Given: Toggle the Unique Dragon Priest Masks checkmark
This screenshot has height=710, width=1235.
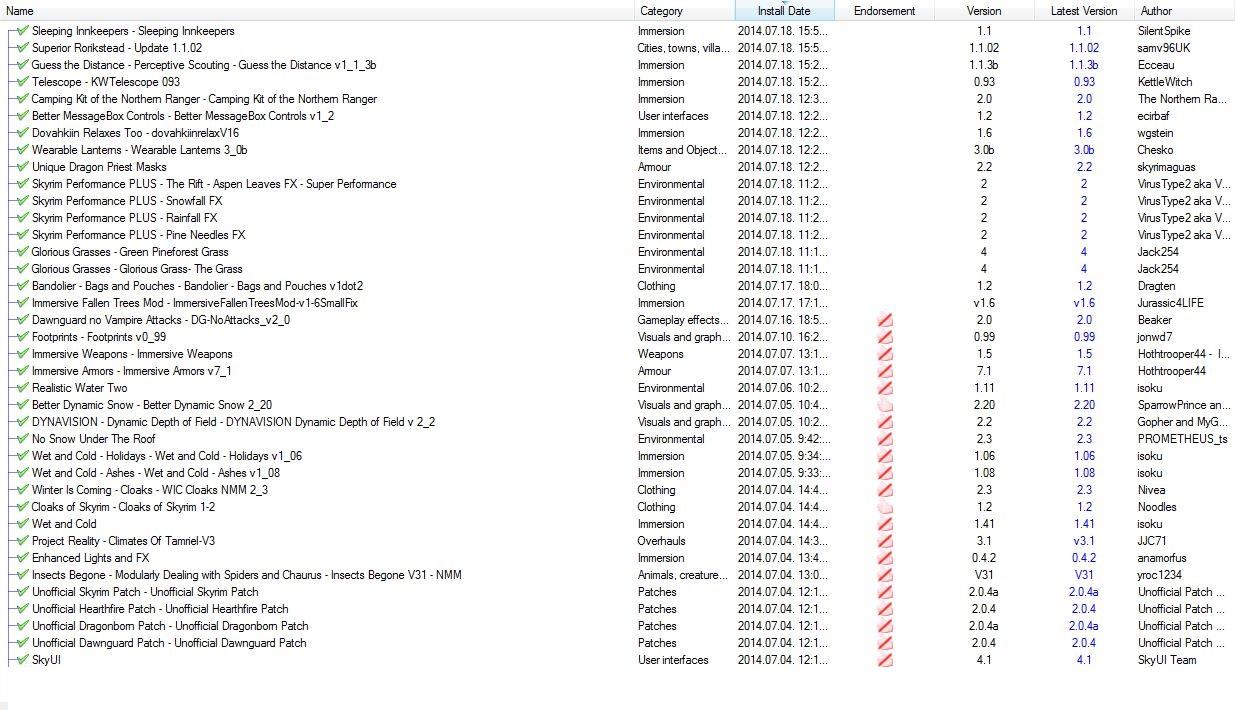Looking at the screenshot, I should point(23,167).
